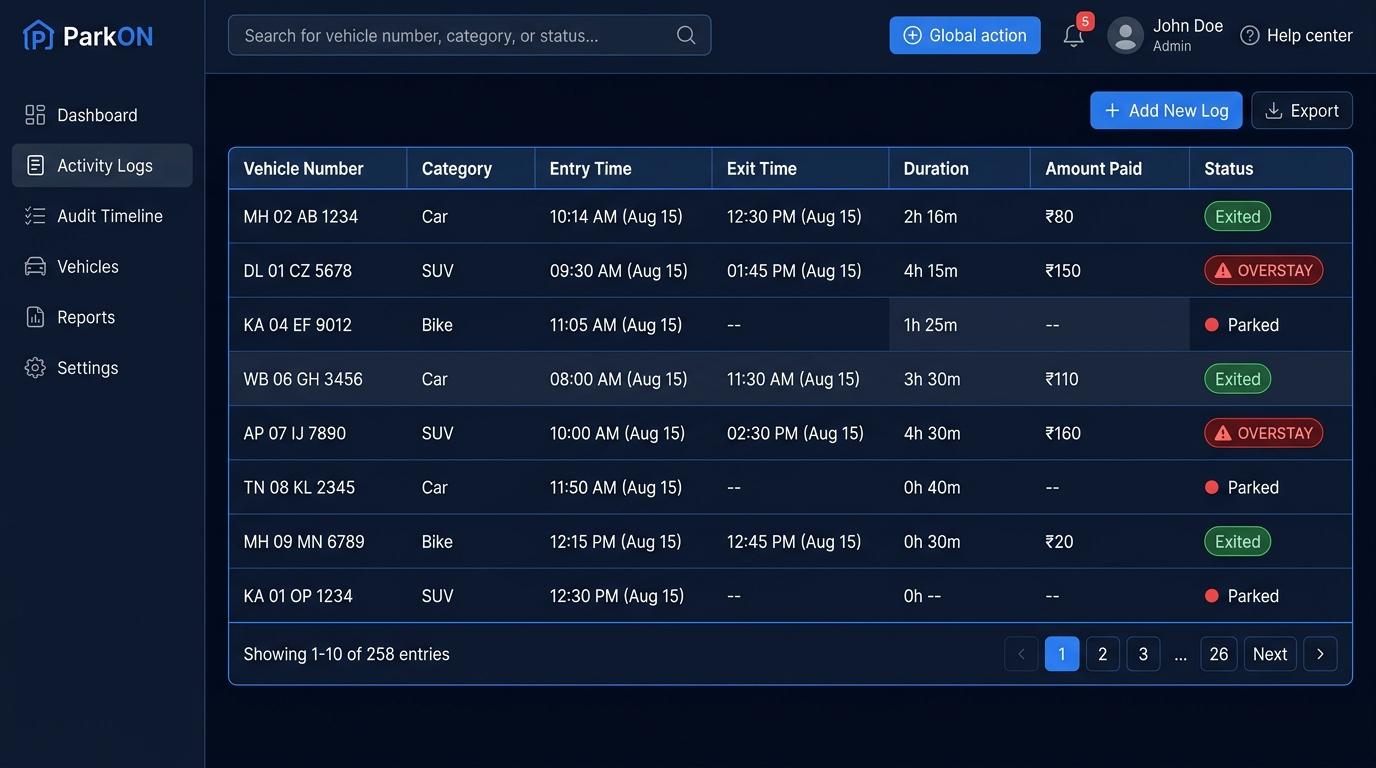Click the Reports chart icon

(x=35, y=317)
